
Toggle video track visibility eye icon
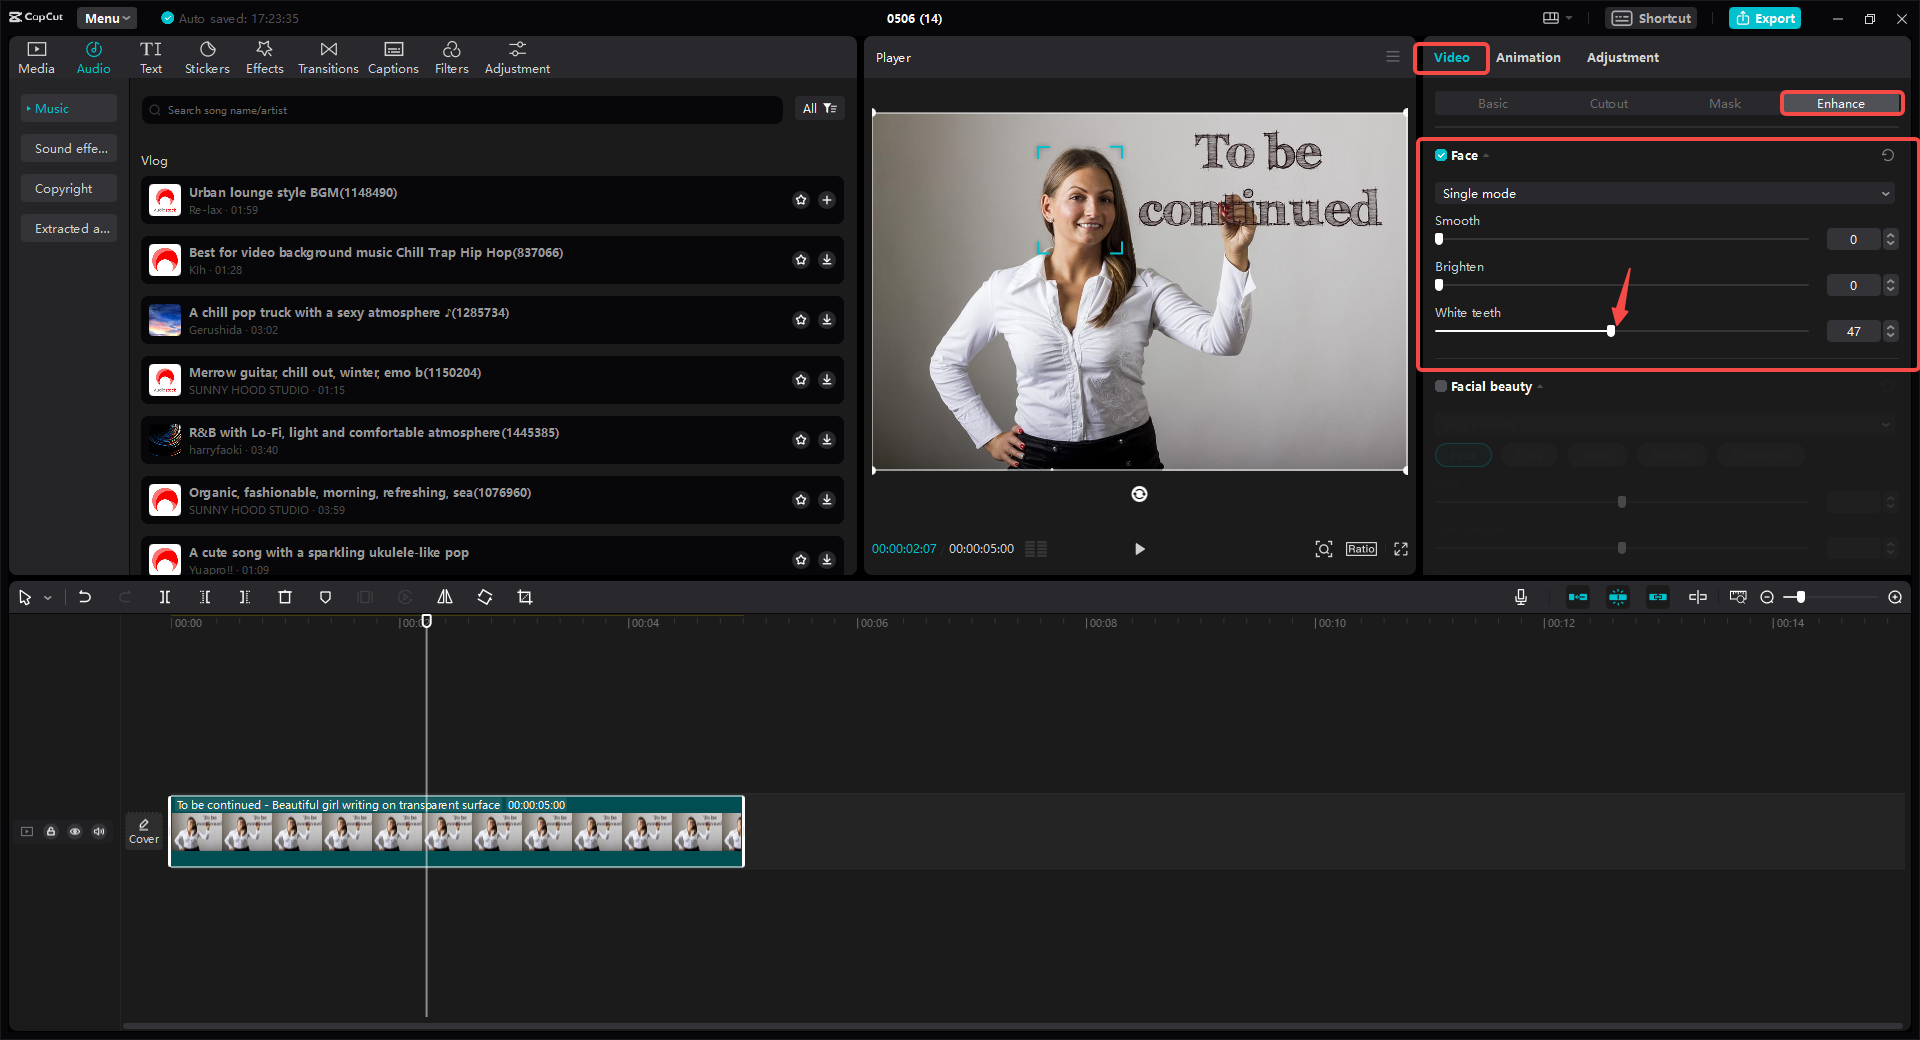click(x=75, y=831)
